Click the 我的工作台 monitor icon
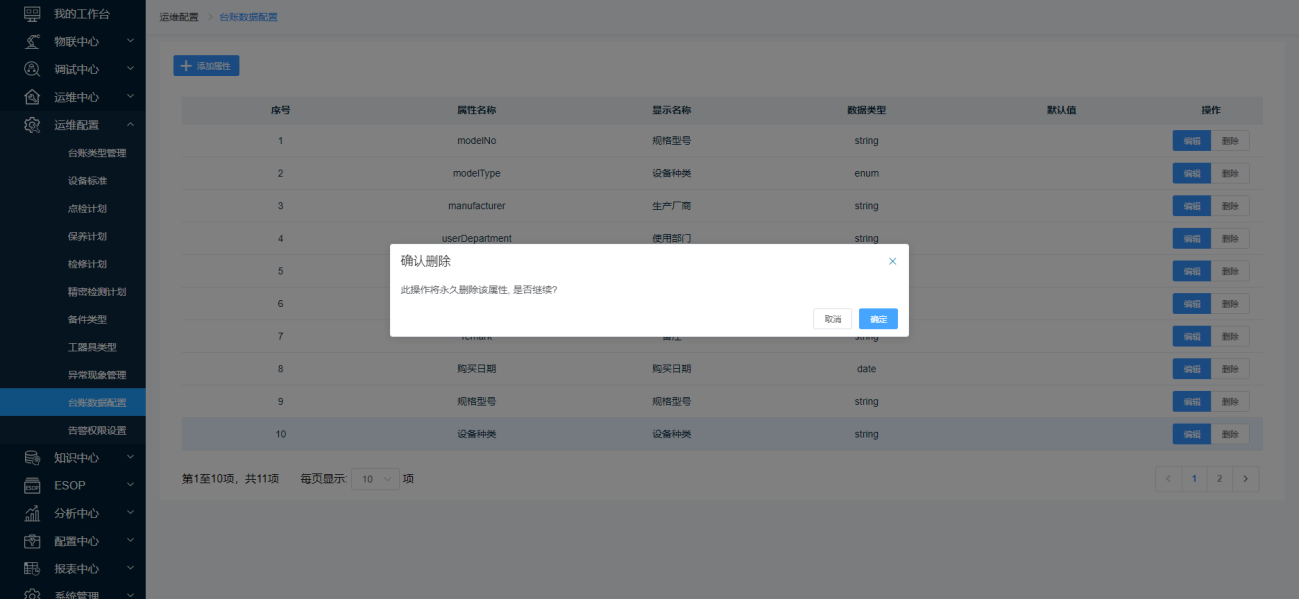This screenshot has height=599, width=1299. point(32,14)
